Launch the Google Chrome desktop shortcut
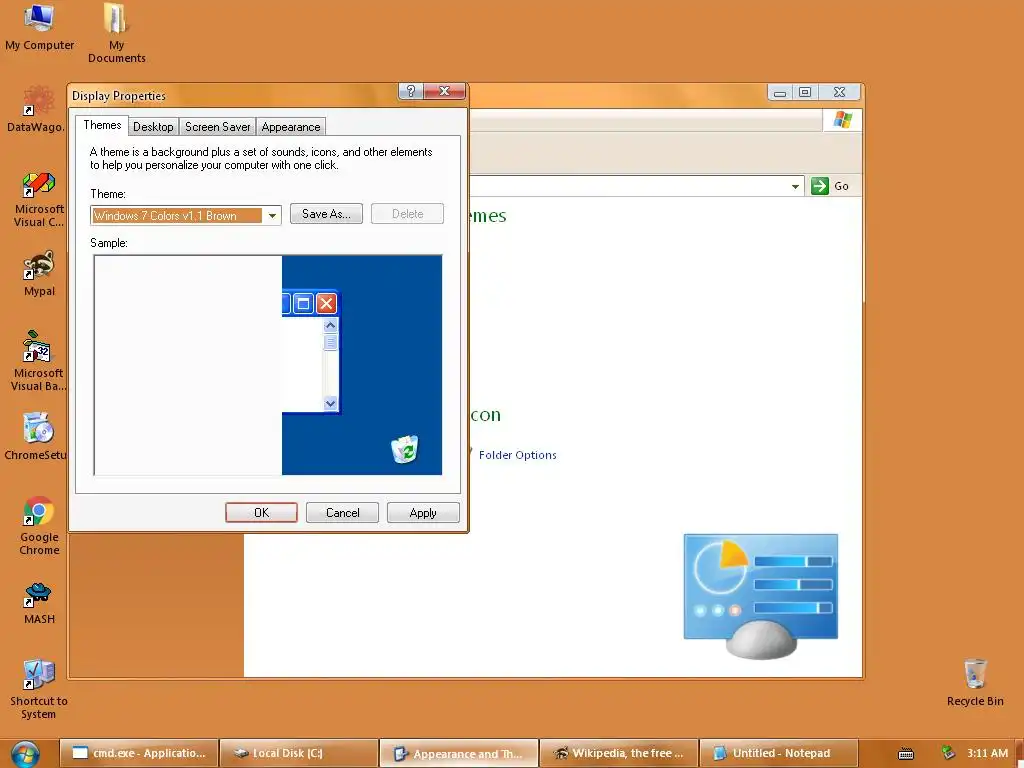 pyautogui.click(x=39, y=526)
